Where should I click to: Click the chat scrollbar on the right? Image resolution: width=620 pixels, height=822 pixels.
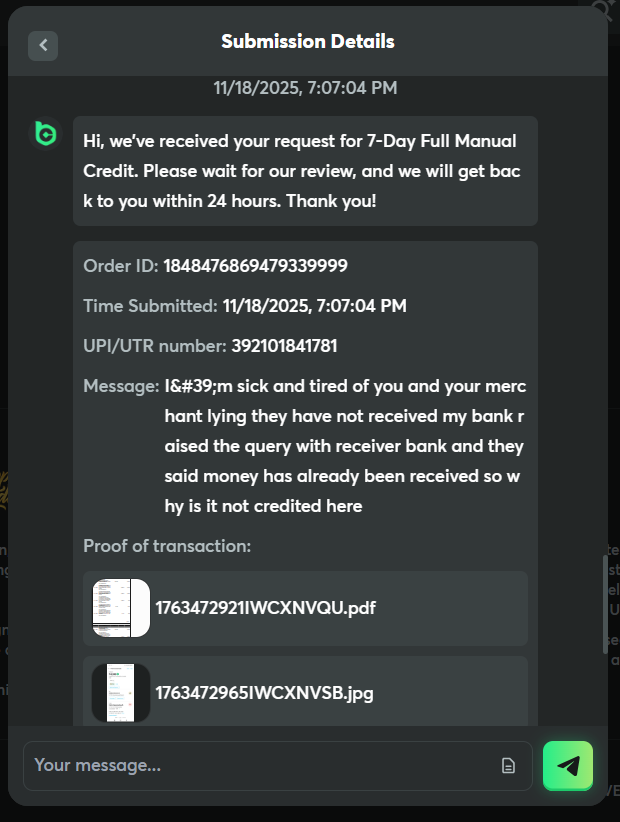[603, 605]
